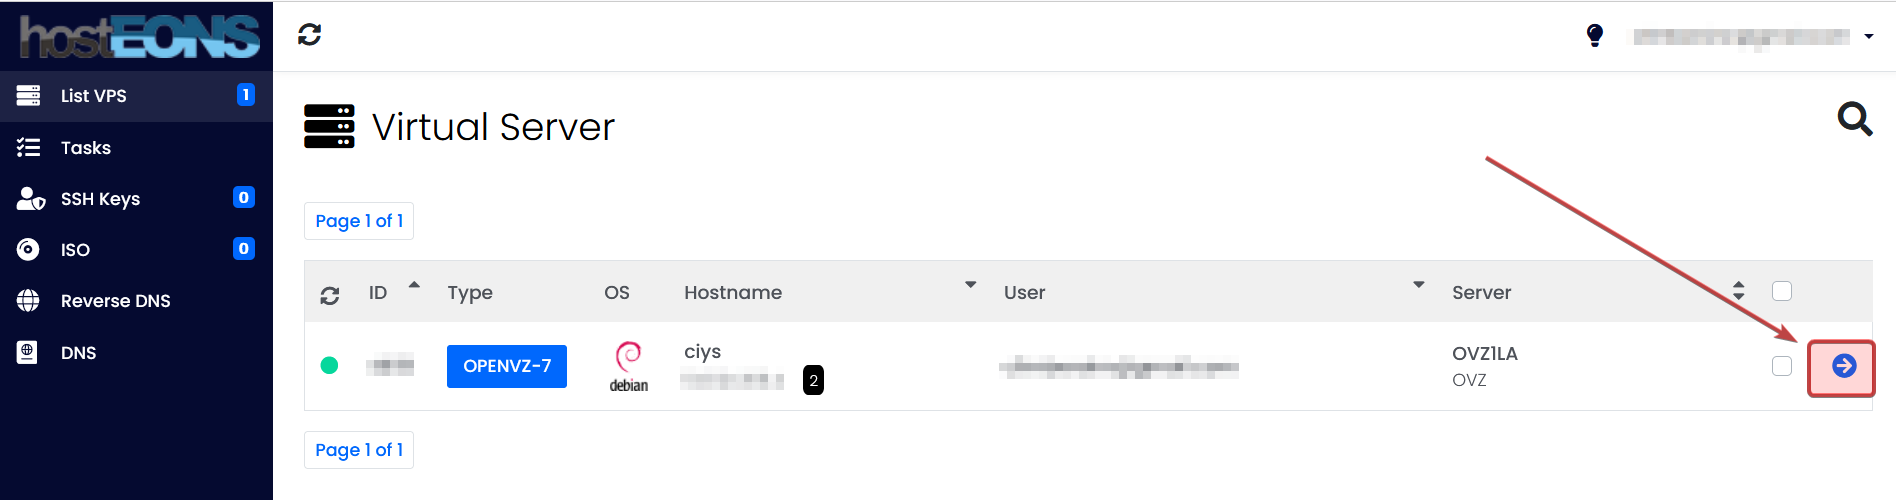Go to SSH Keys menu item
The width and height of the screenshot is (1896, 500).
click(100, 199)
